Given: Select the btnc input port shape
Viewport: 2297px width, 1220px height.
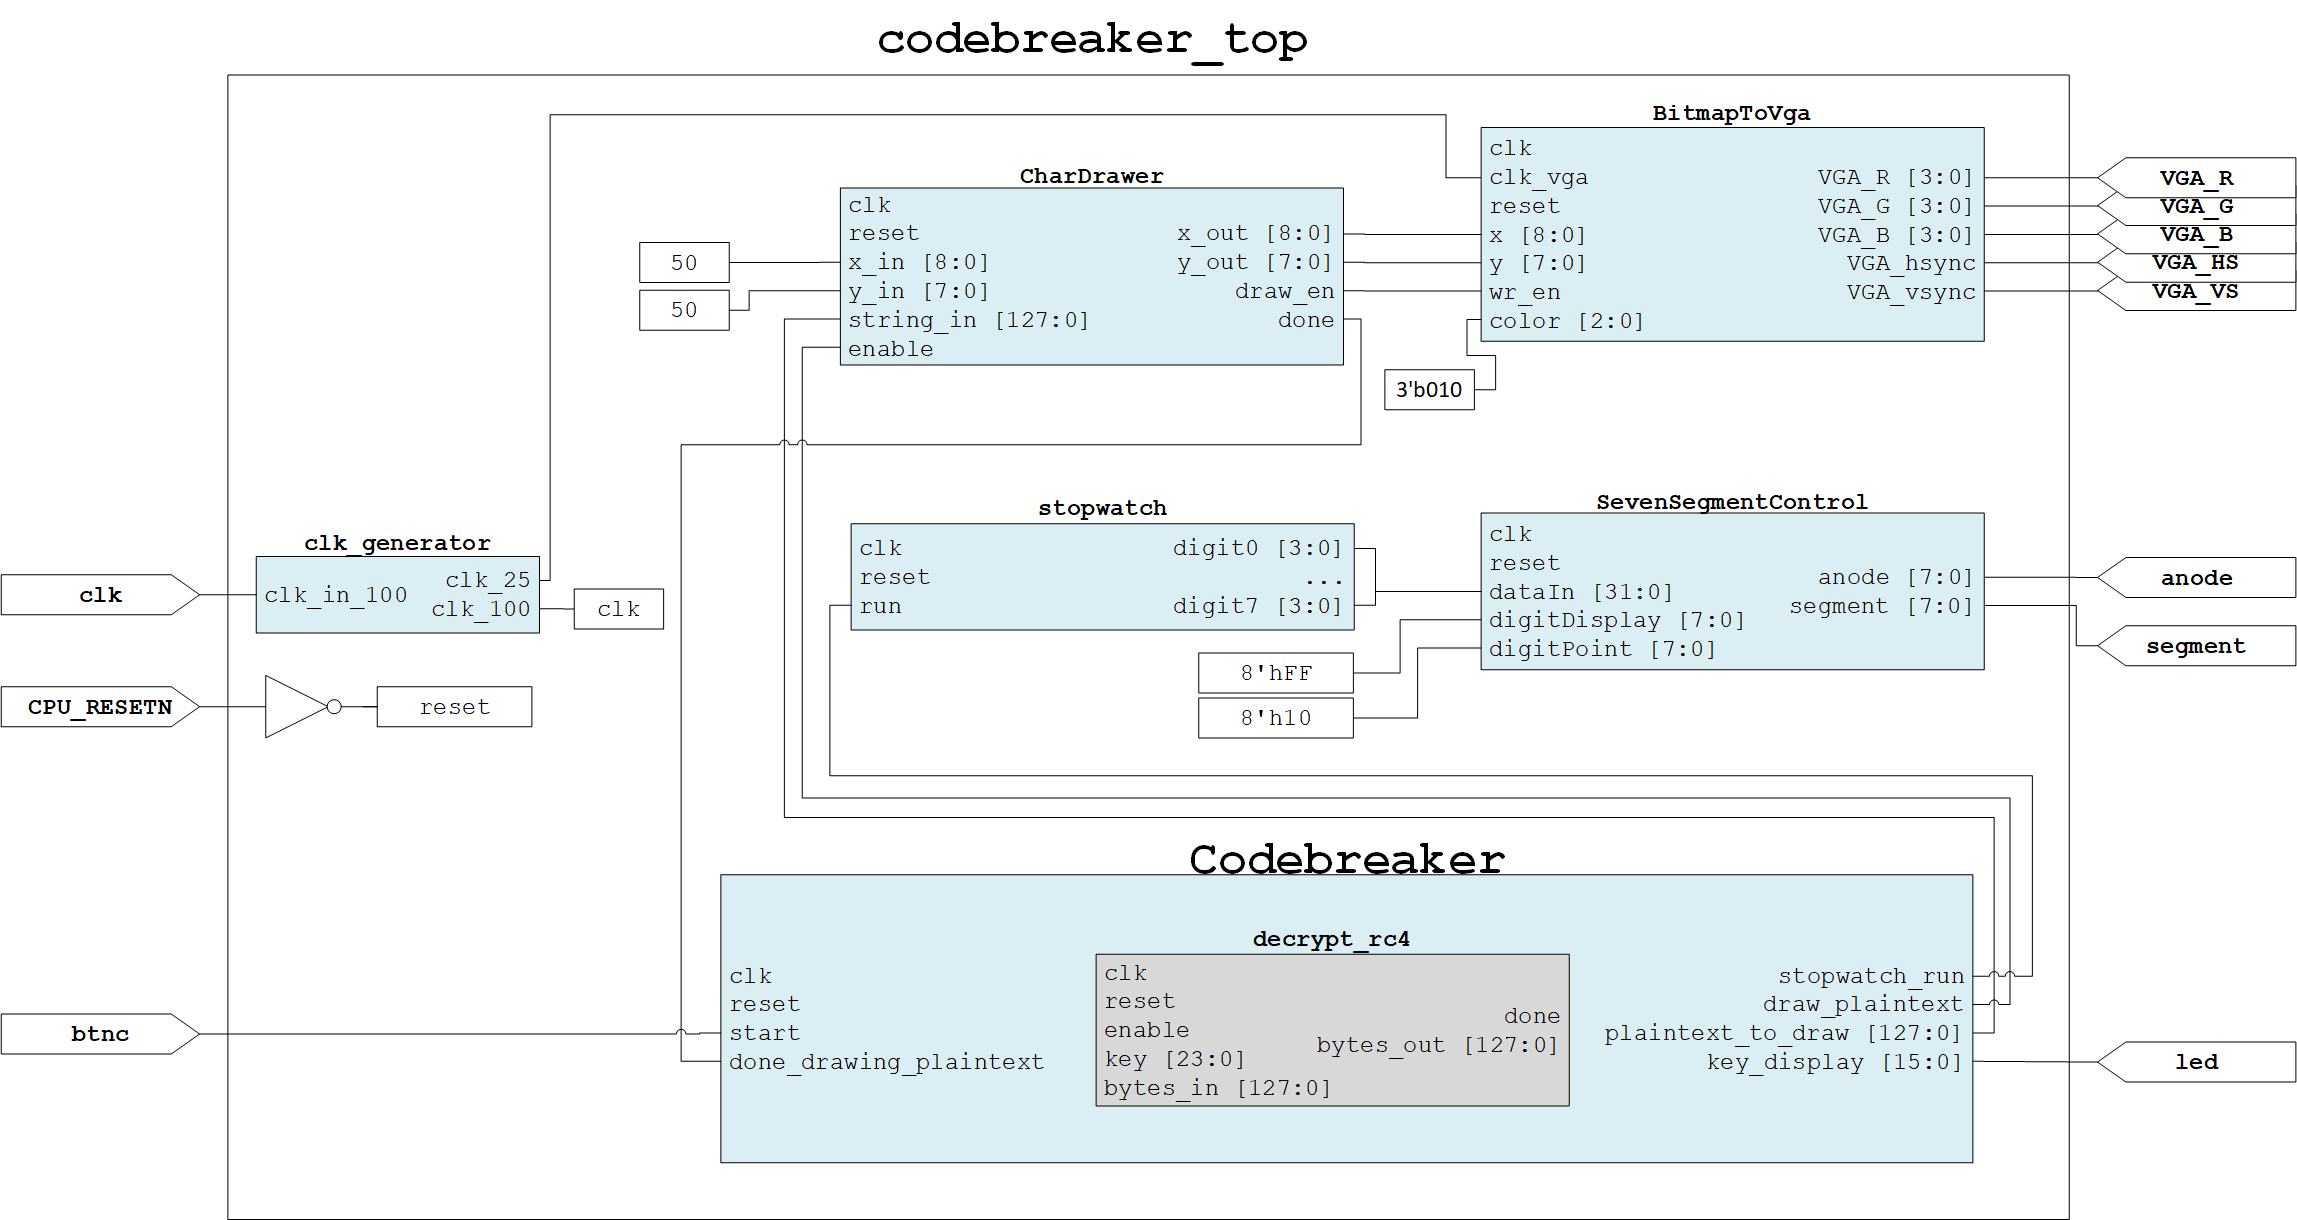Looking at the screenshot, I should click(x=100, y=1034).
